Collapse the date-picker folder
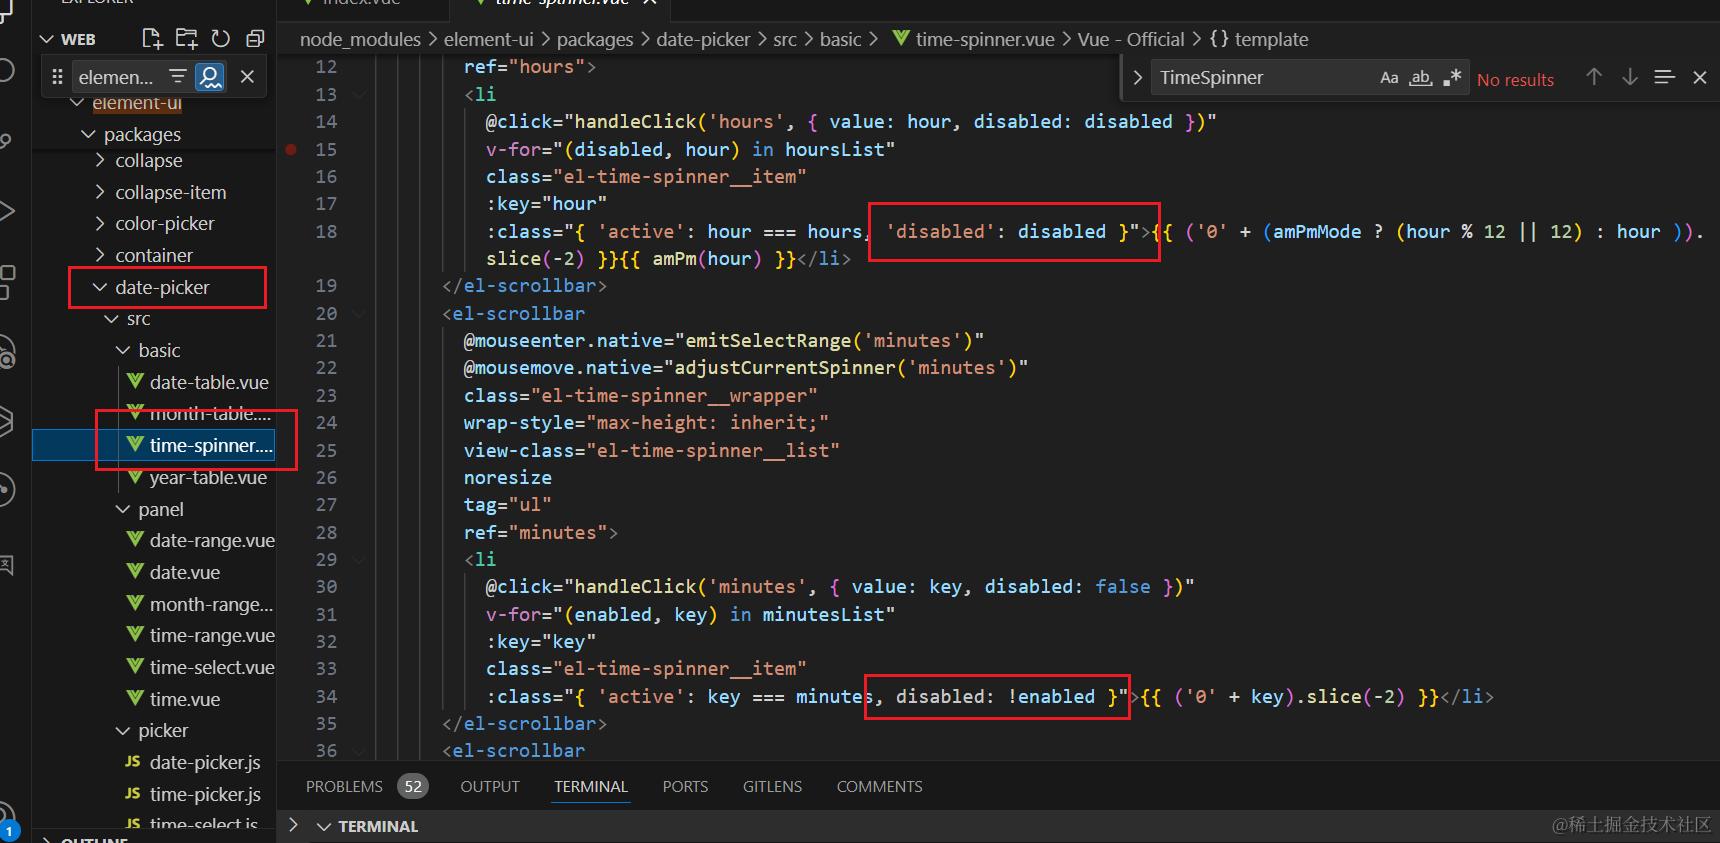Screen dimensions: 1720x843 pos(100,287)
